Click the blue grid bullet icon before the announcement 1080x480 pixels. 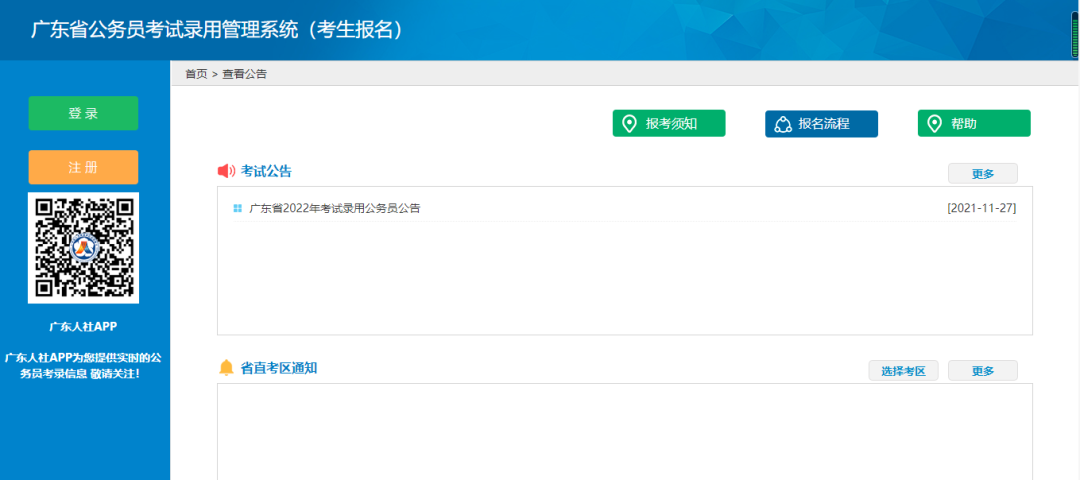[x=238, y=208]
